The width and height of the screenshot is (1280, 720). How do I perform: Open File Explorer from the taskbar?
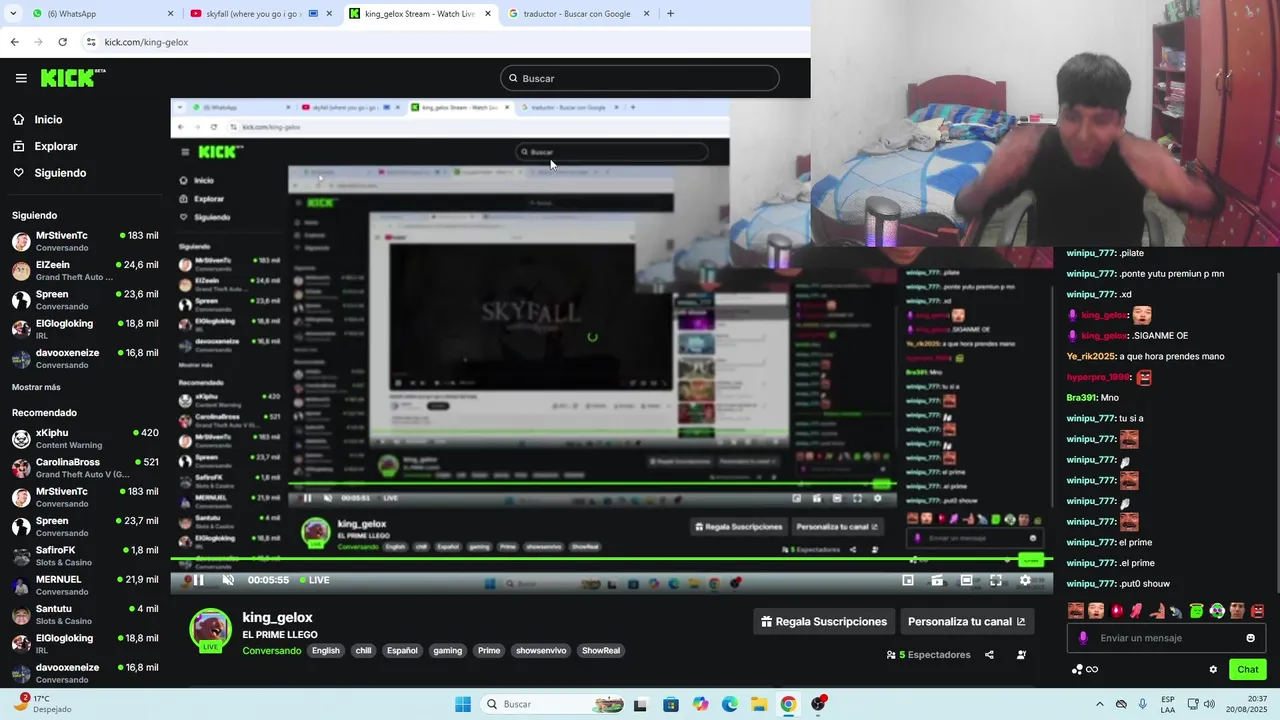click(x=759, y=704)
